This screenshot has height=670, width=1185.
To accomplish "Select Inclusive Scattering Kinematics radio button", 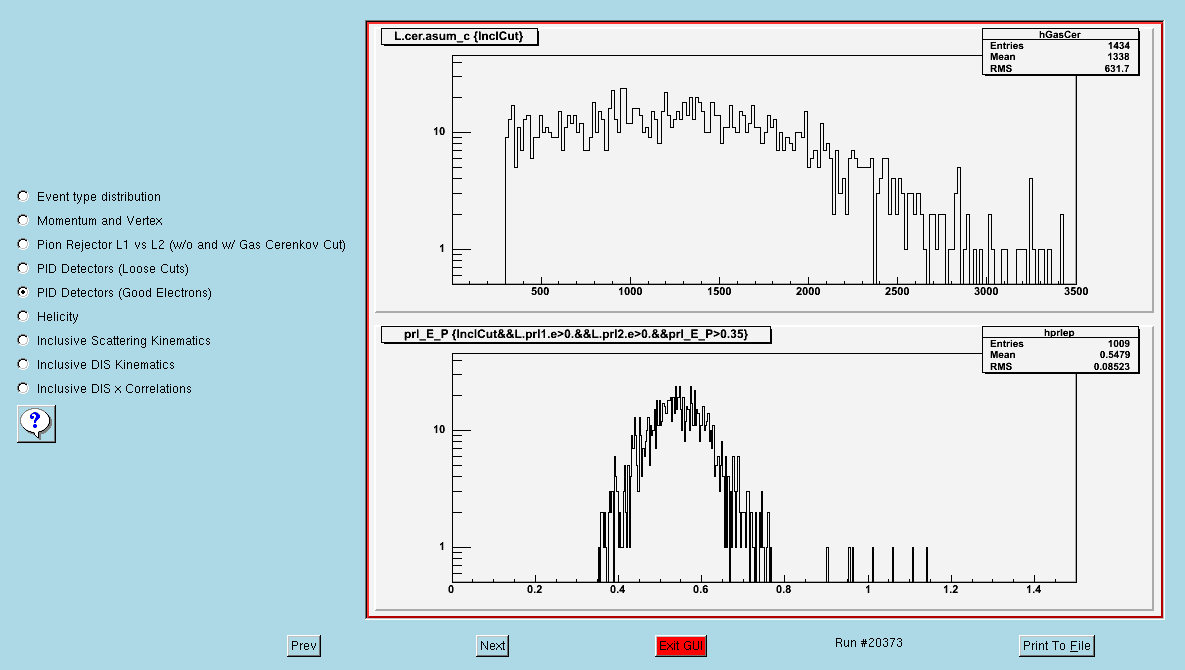I will pos(23,341).
